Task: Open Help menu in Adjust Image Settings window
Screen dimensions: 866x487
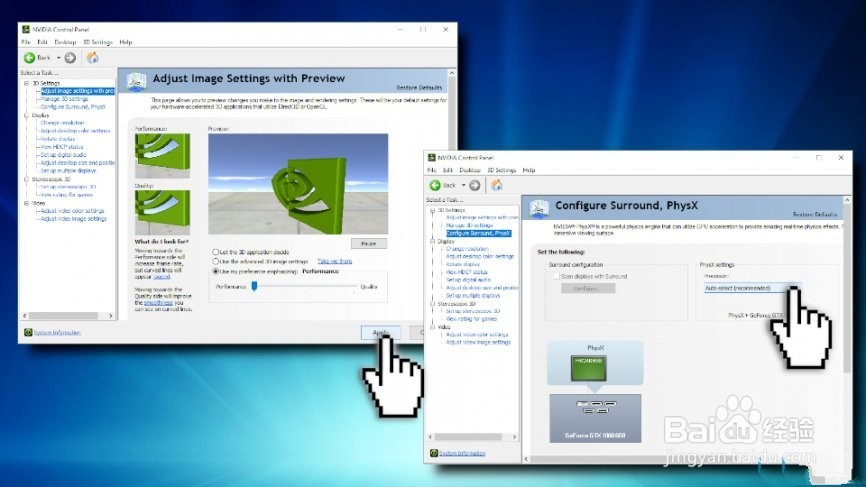Action: 126,42
